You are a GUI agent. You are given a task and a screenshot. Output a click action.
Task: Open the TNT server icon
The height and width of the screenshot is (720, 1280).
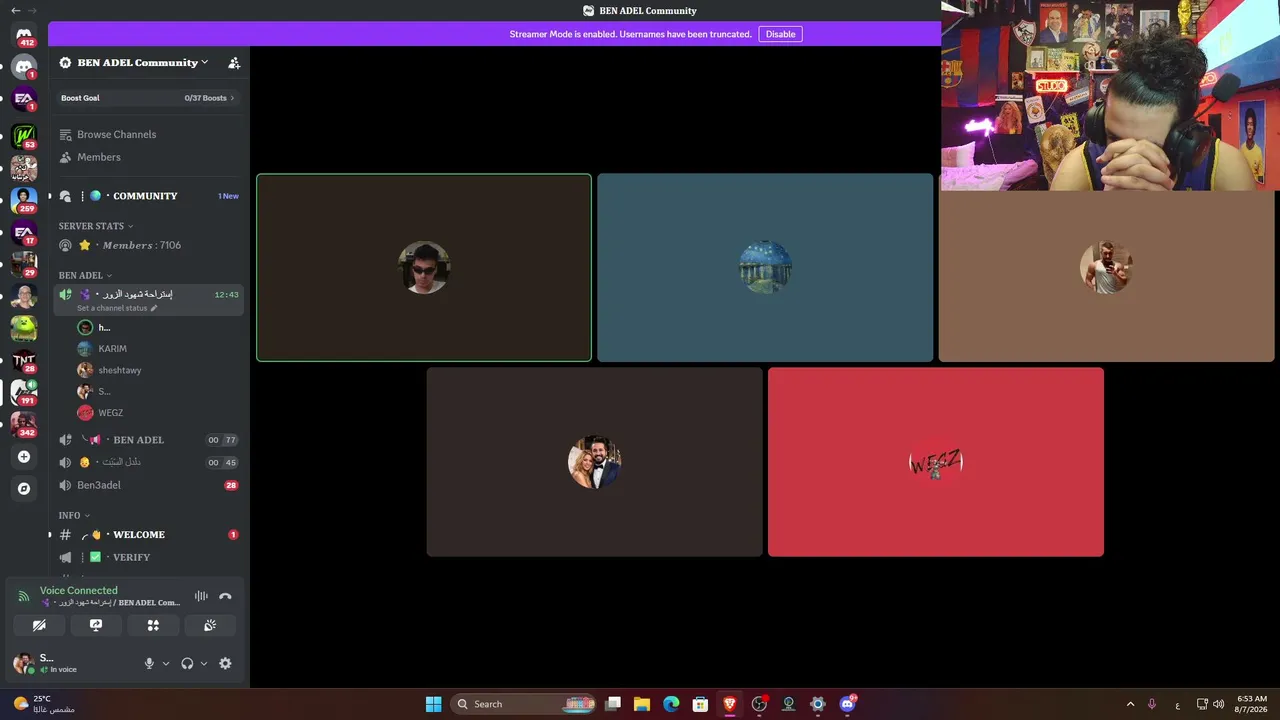tap(24, 361)
